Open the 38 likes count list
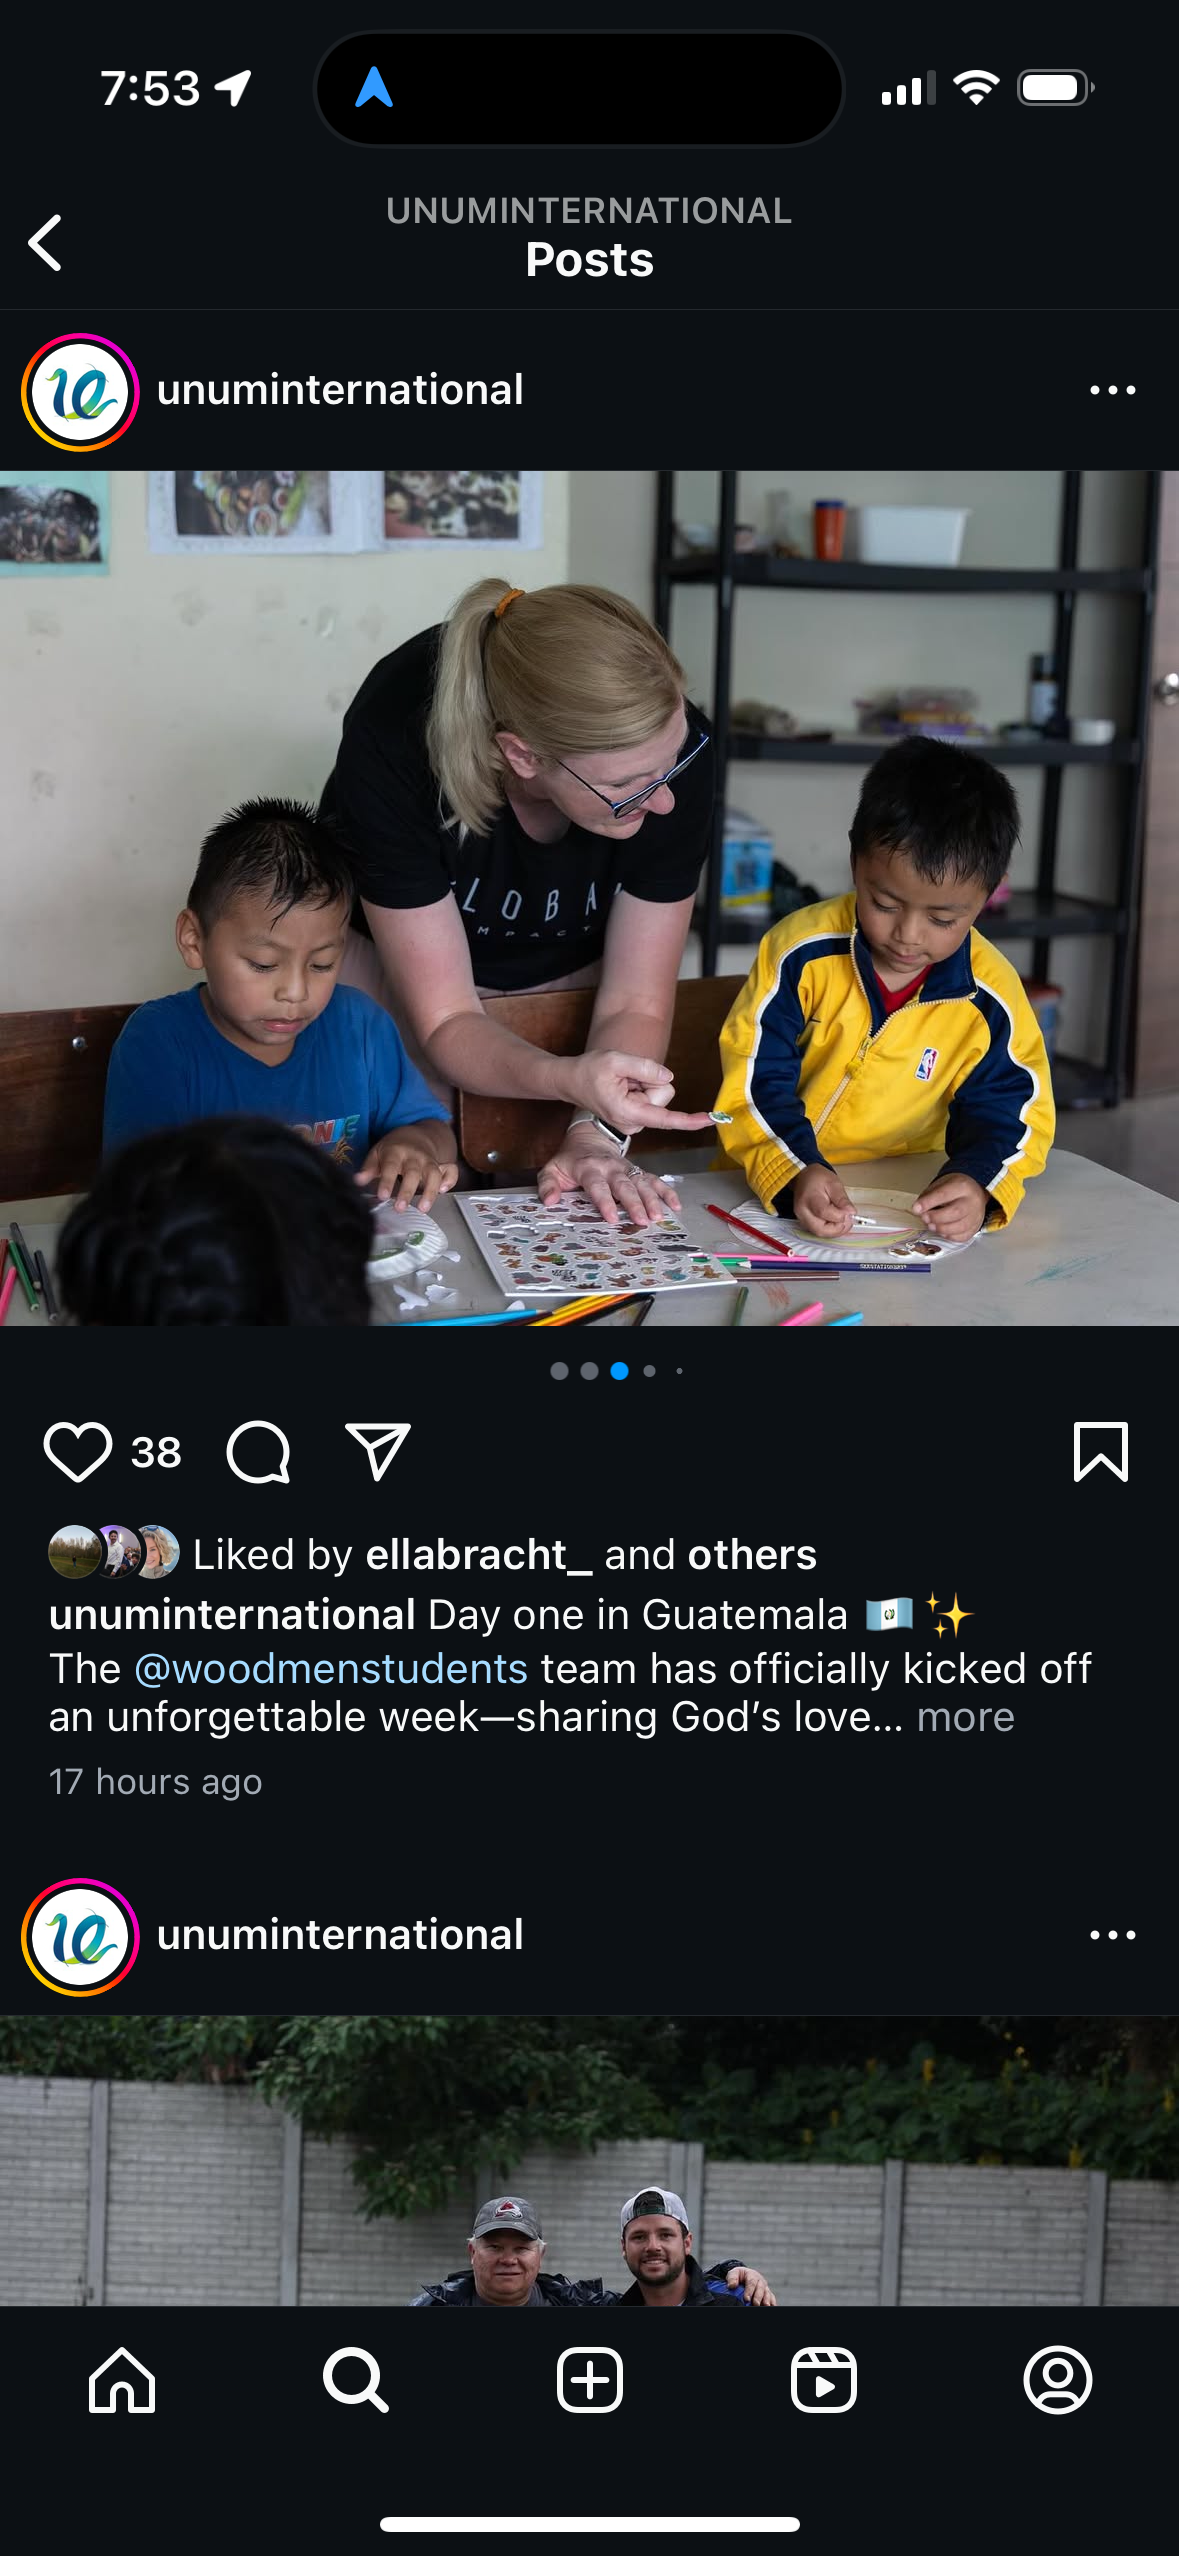The width and height of the screenshot is (1179, 2556). pos(156,1452)
